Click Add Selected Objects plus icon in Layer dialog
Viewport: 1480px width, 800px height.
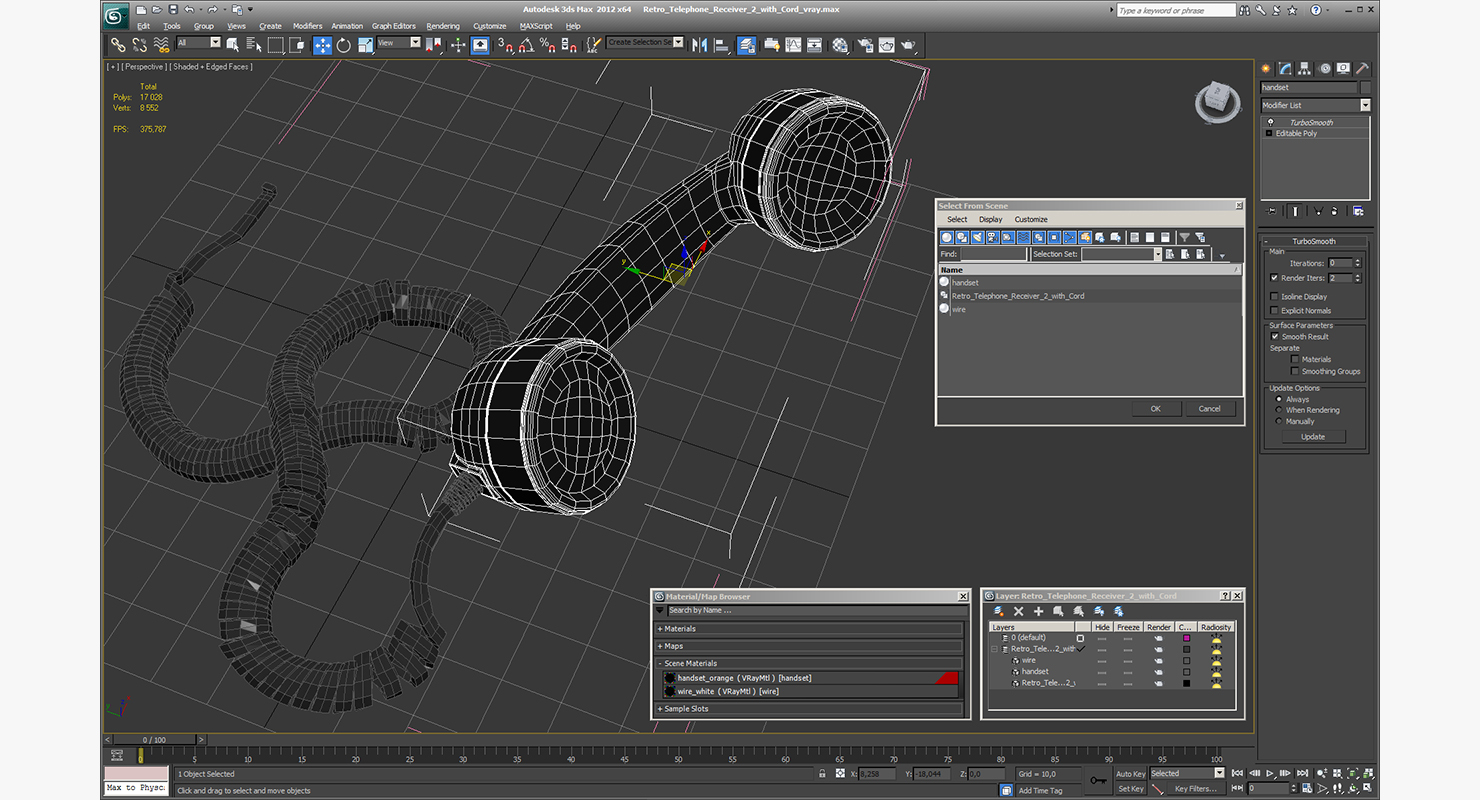click(x=1038, y=611)
